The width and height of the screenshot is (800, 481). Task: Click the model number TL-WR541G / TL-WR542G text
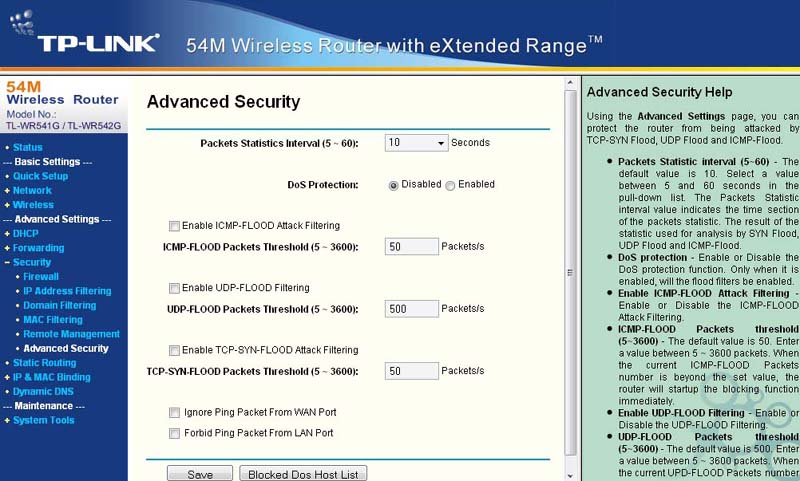[63, 126]
